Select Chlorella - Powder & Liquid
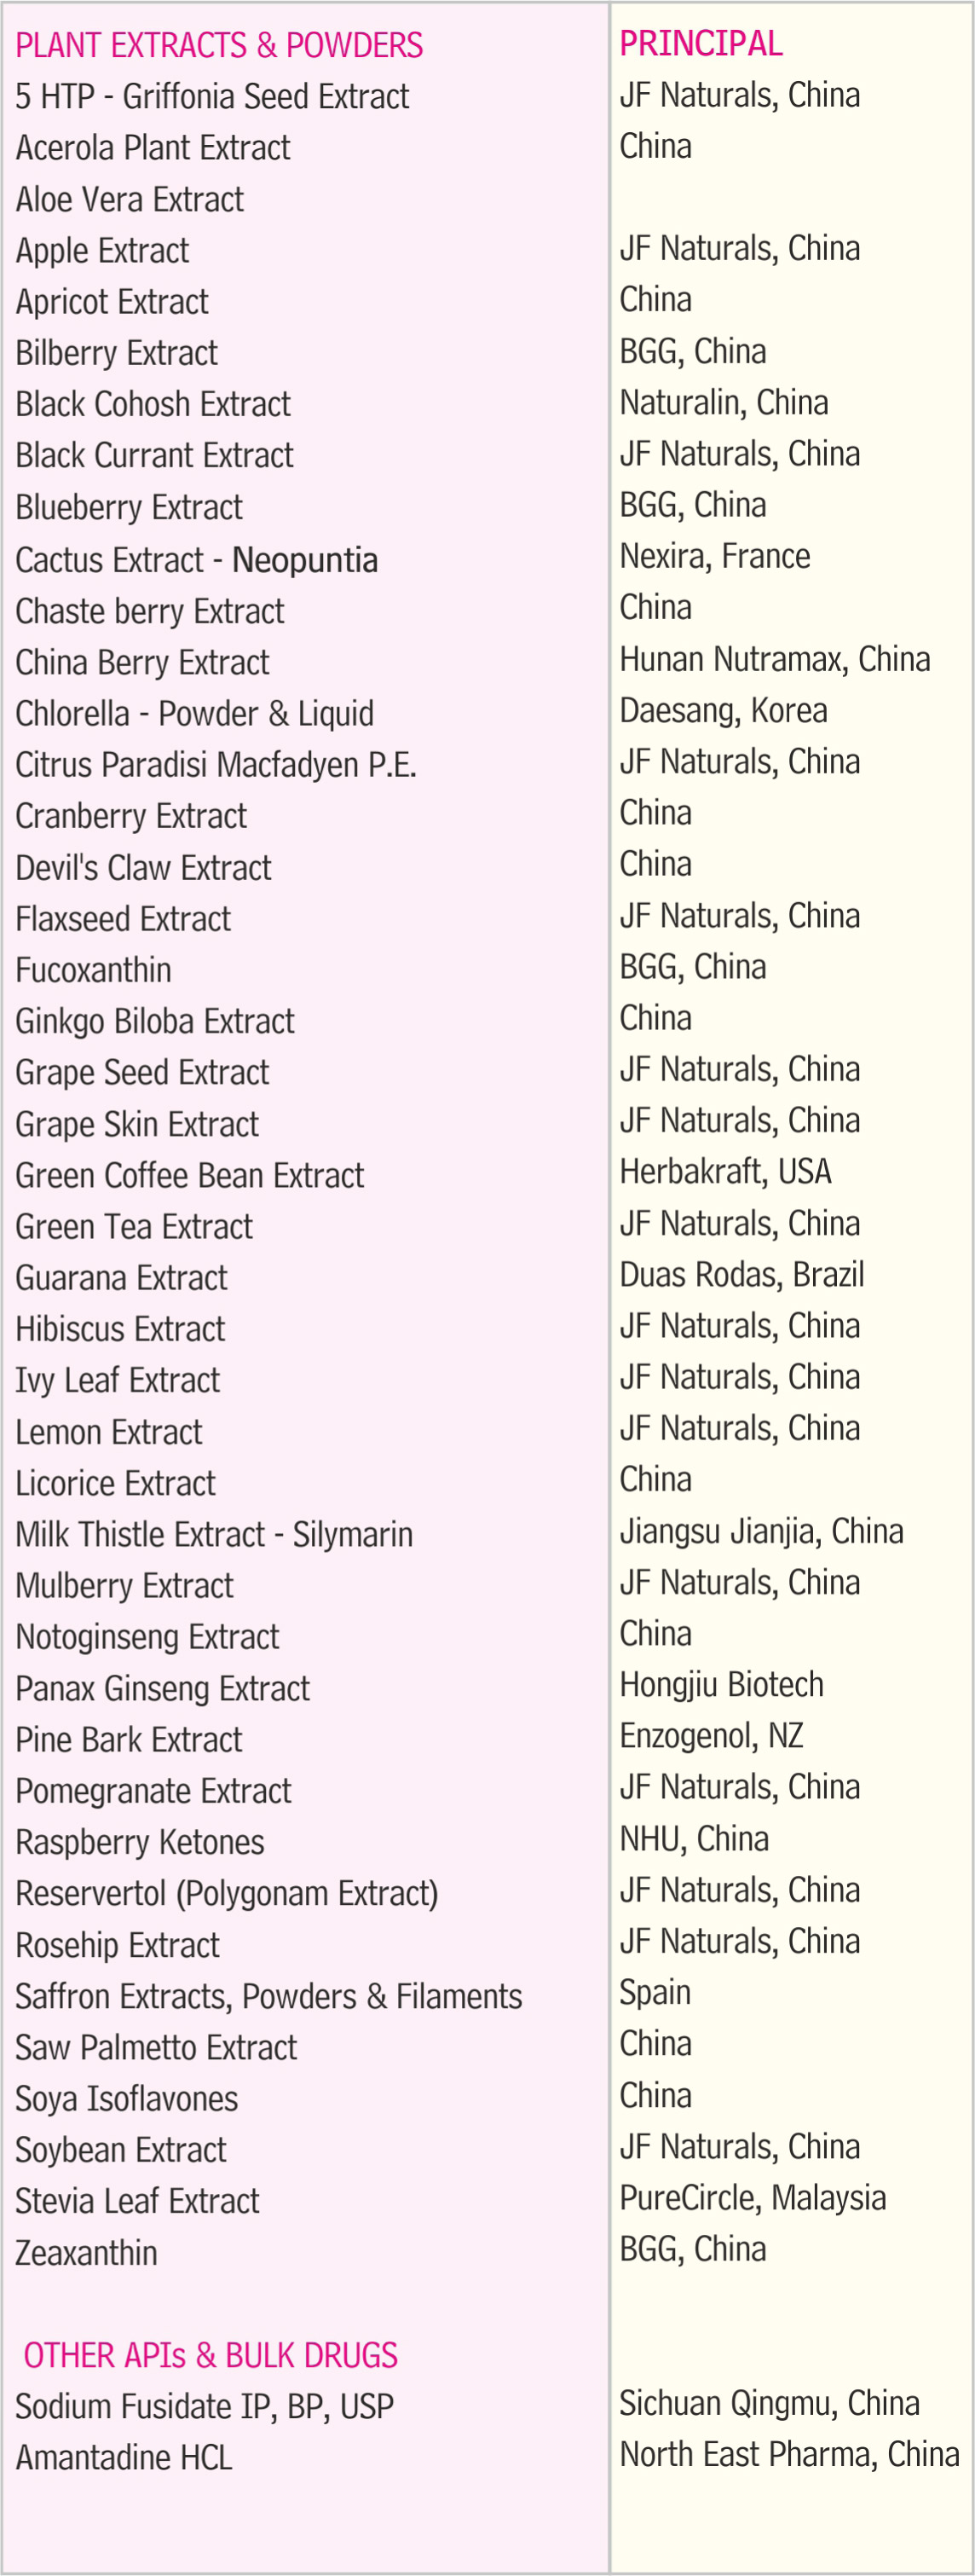The width and height of the screenshot is (975, 2576). [194, 714]
